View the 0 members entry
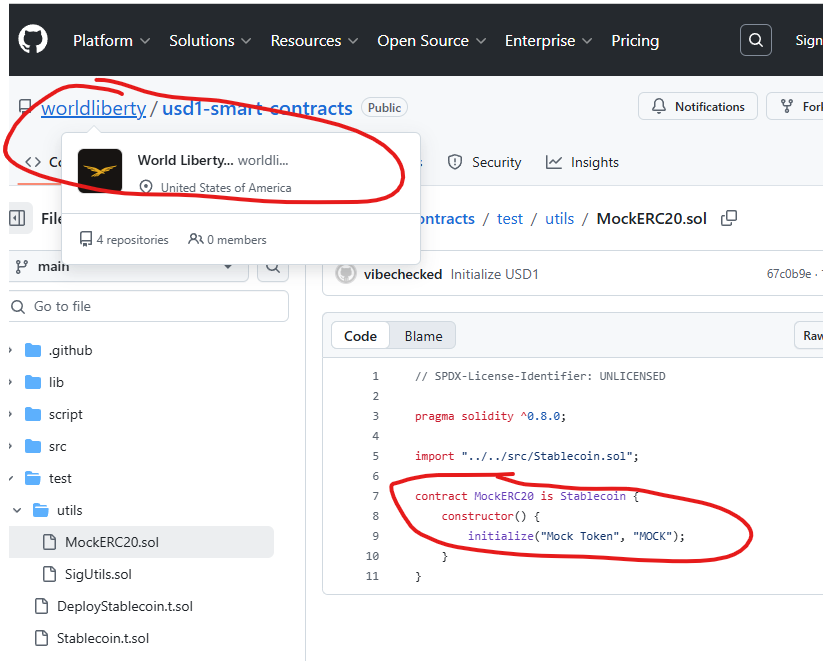This screenshot has height=661, width=823. [x=227, y=239]
